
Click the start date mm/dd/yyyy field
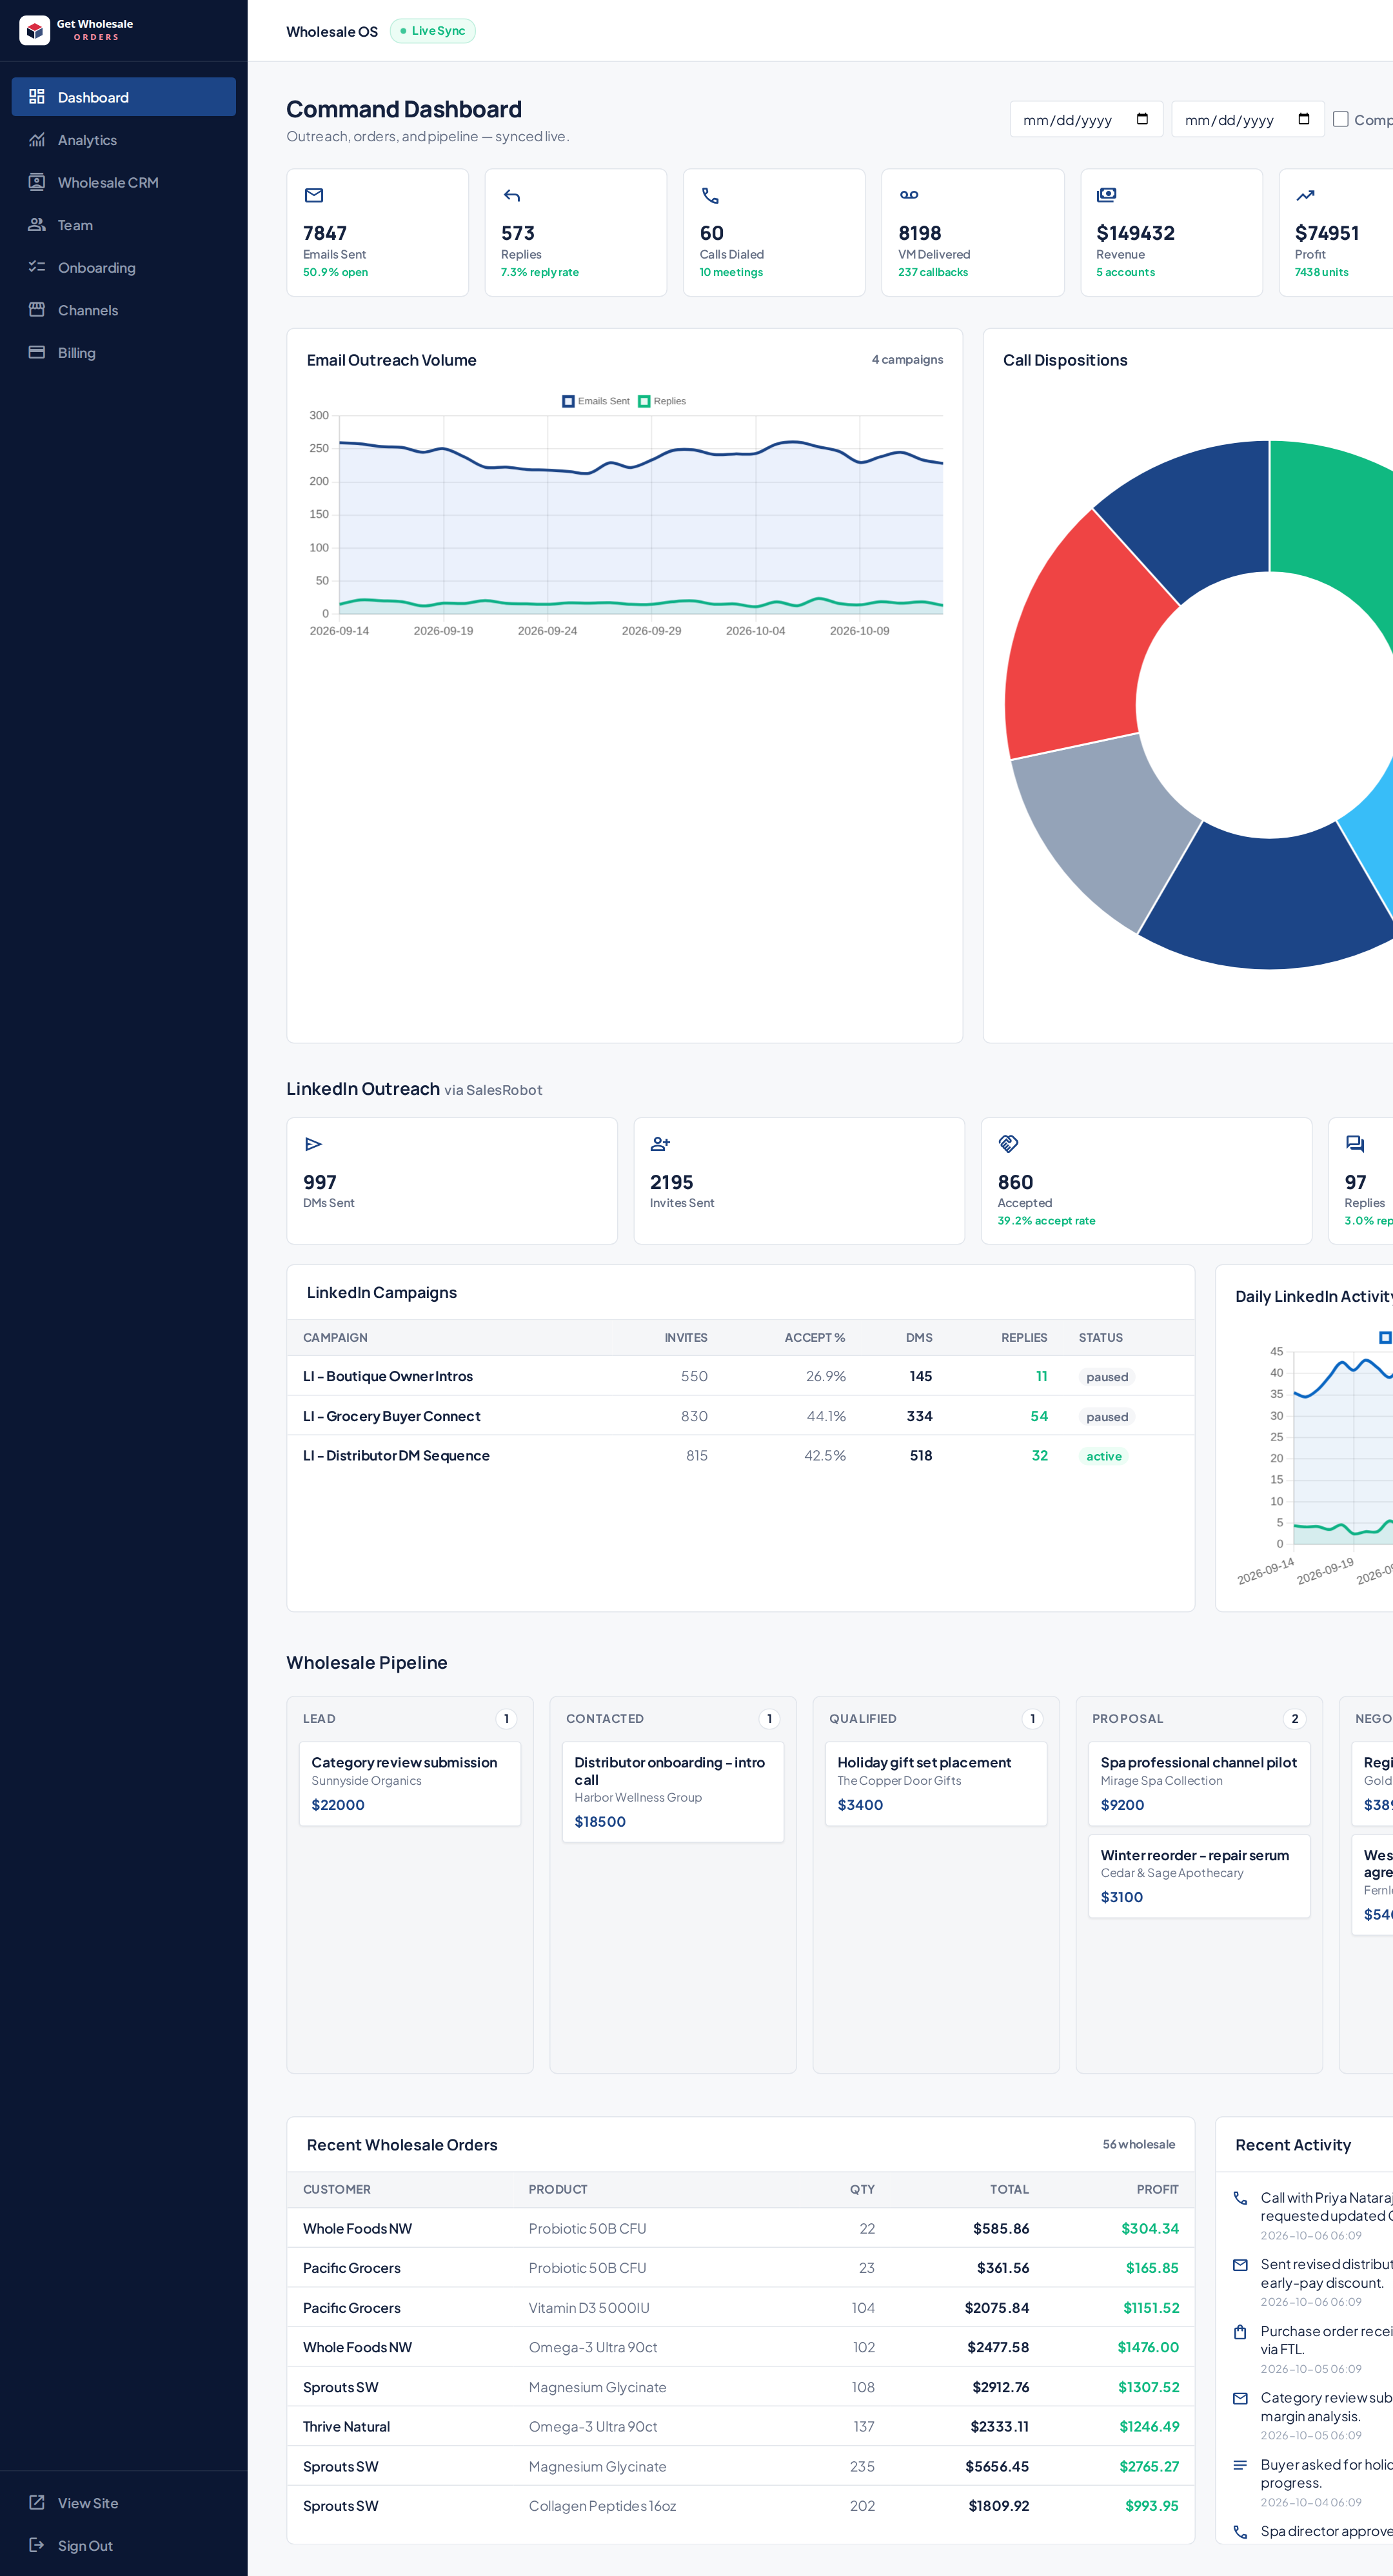(1086, 119)
